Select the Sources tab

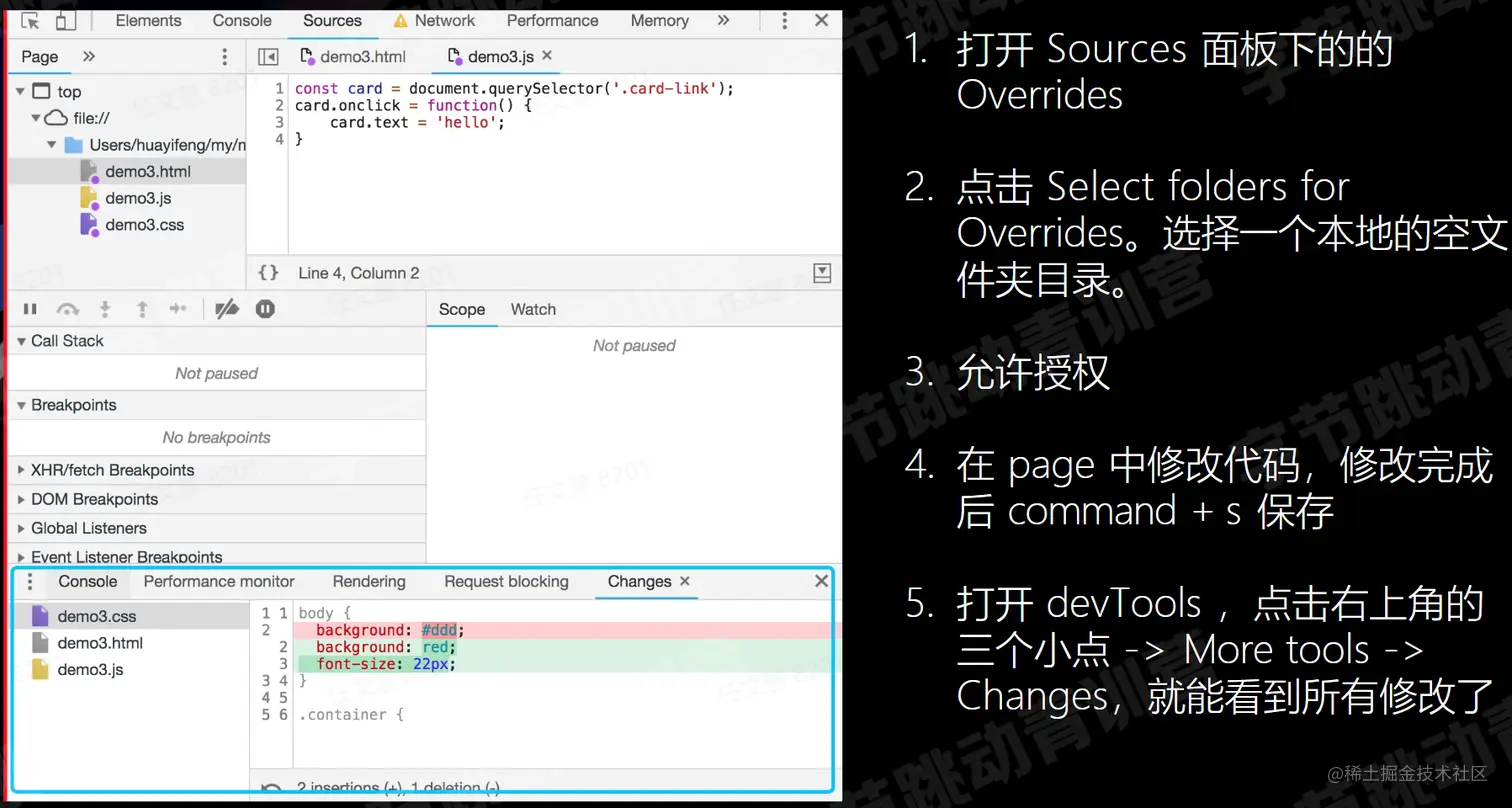[x=332, y=21]
